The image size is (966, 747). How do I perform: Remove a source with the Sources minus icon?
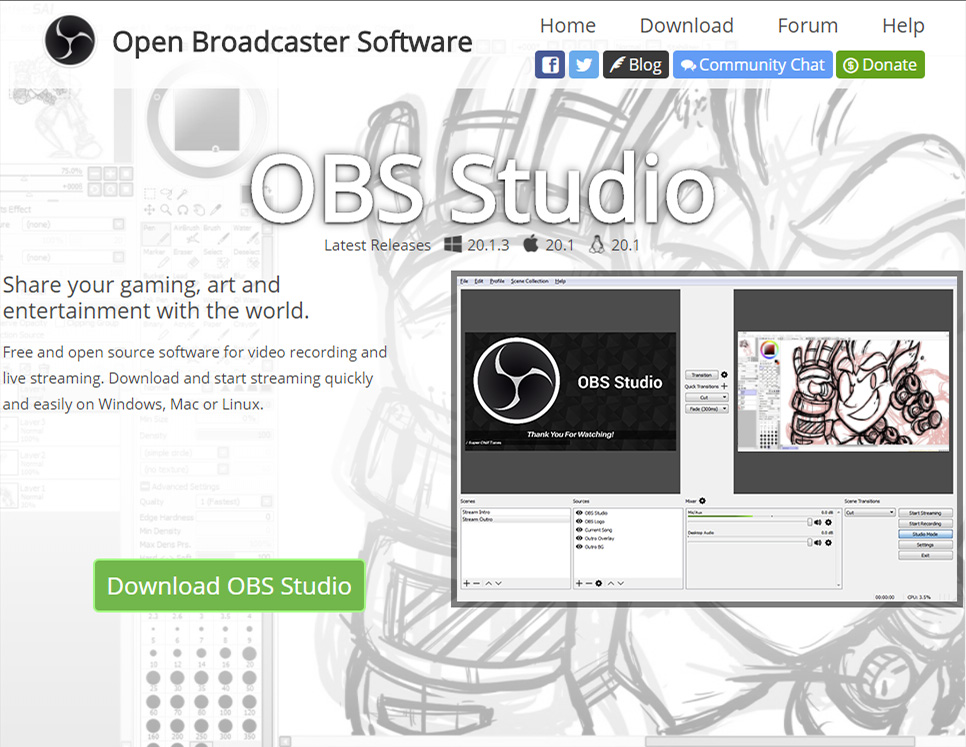pos(588,583)
